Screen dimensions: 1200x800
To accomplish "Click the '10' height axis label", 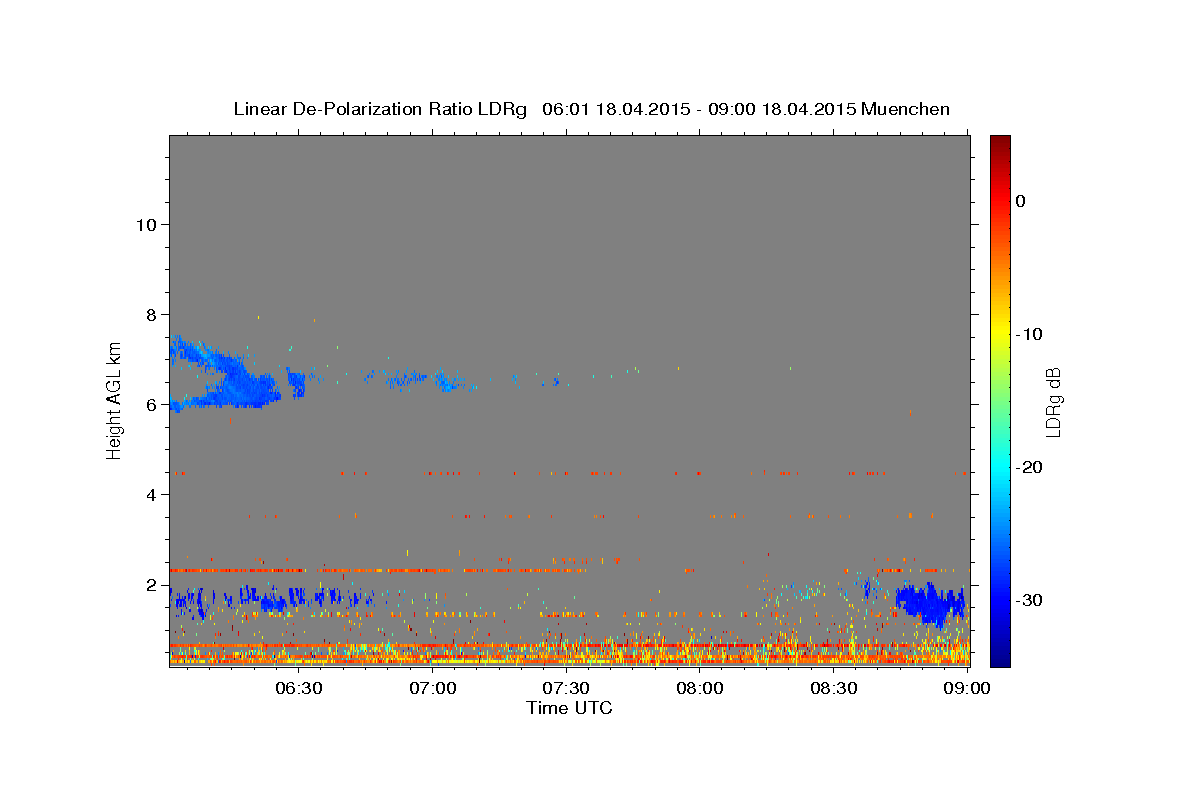I will [x=145, y=224].
